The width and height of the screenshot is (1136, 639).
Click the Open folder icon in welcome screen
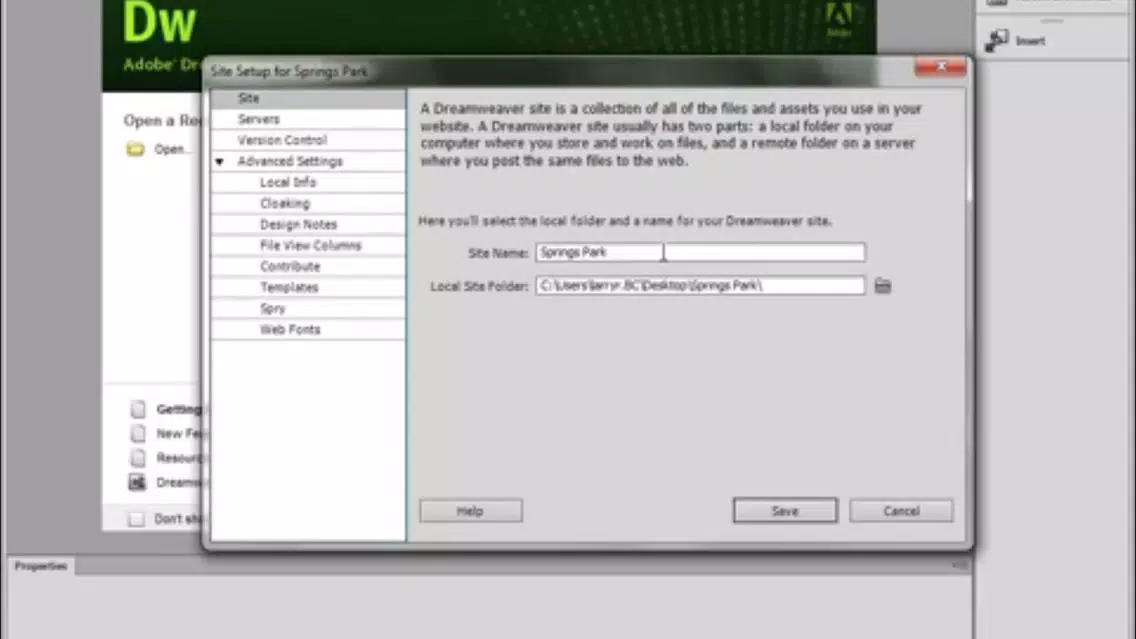coord(135,149)
